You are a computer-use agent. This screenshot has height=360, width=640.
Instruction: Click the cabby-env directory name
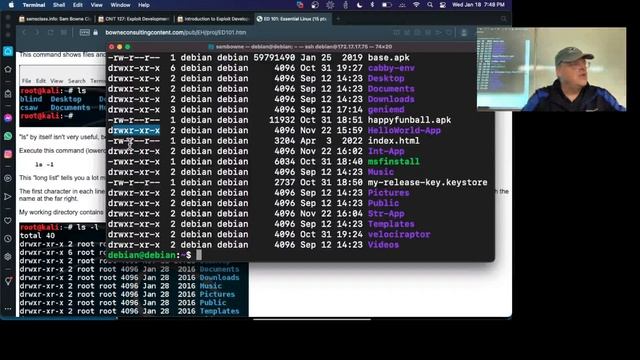click(x=391, y=68)
